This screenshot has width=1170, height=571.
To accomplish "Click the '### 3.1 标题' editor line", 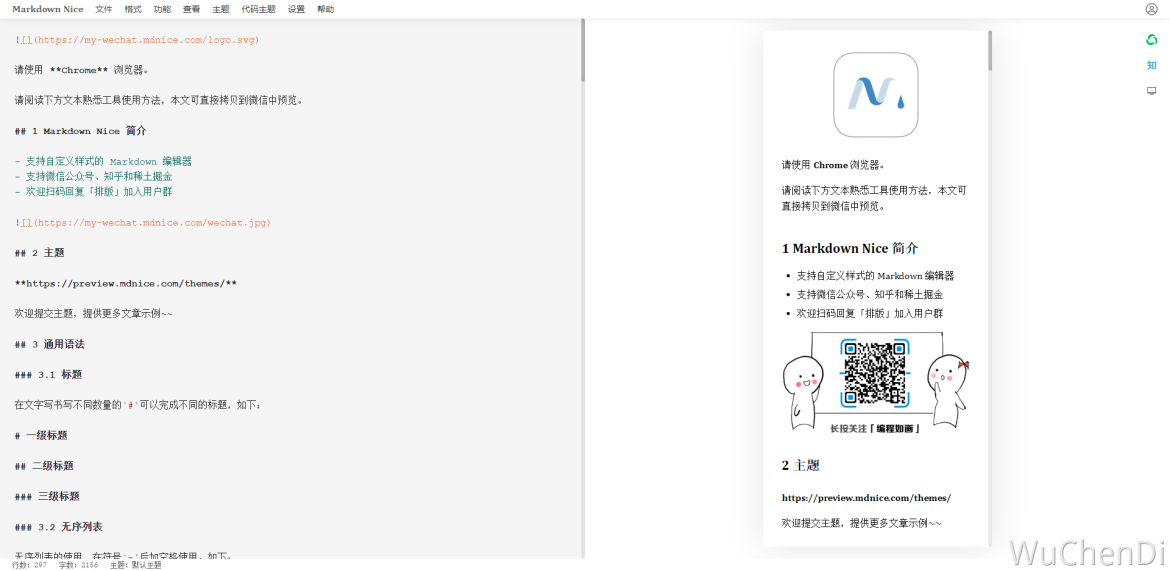I will pyautogui.click(x=49, y=375).
